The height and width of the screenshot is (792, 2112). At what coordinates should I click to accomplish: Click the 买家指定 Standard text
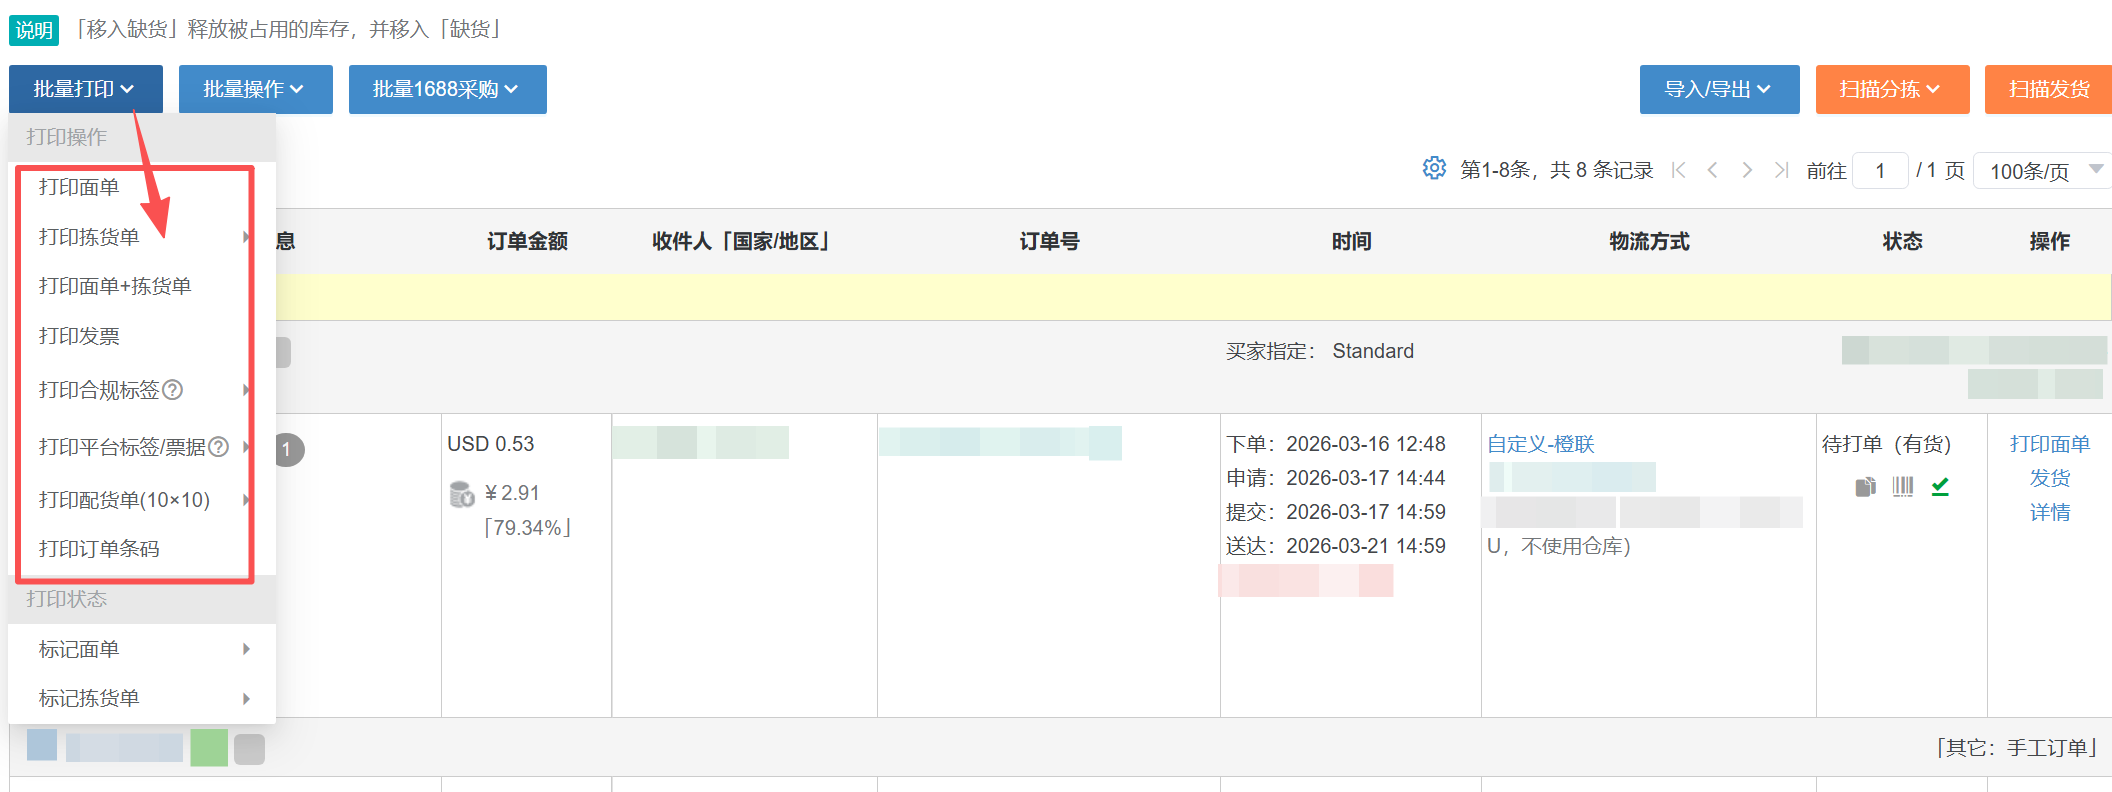click(x=1320, y=351)
